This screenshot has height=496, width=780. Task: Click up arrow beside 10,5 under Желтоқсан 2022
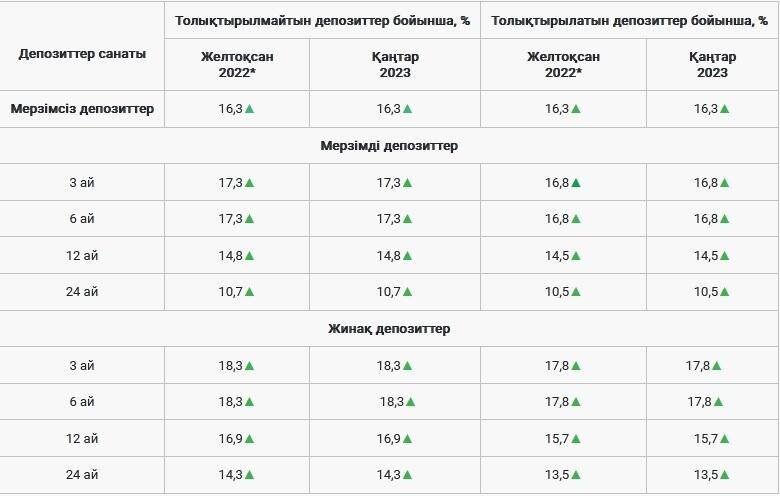tap(576, 292)
